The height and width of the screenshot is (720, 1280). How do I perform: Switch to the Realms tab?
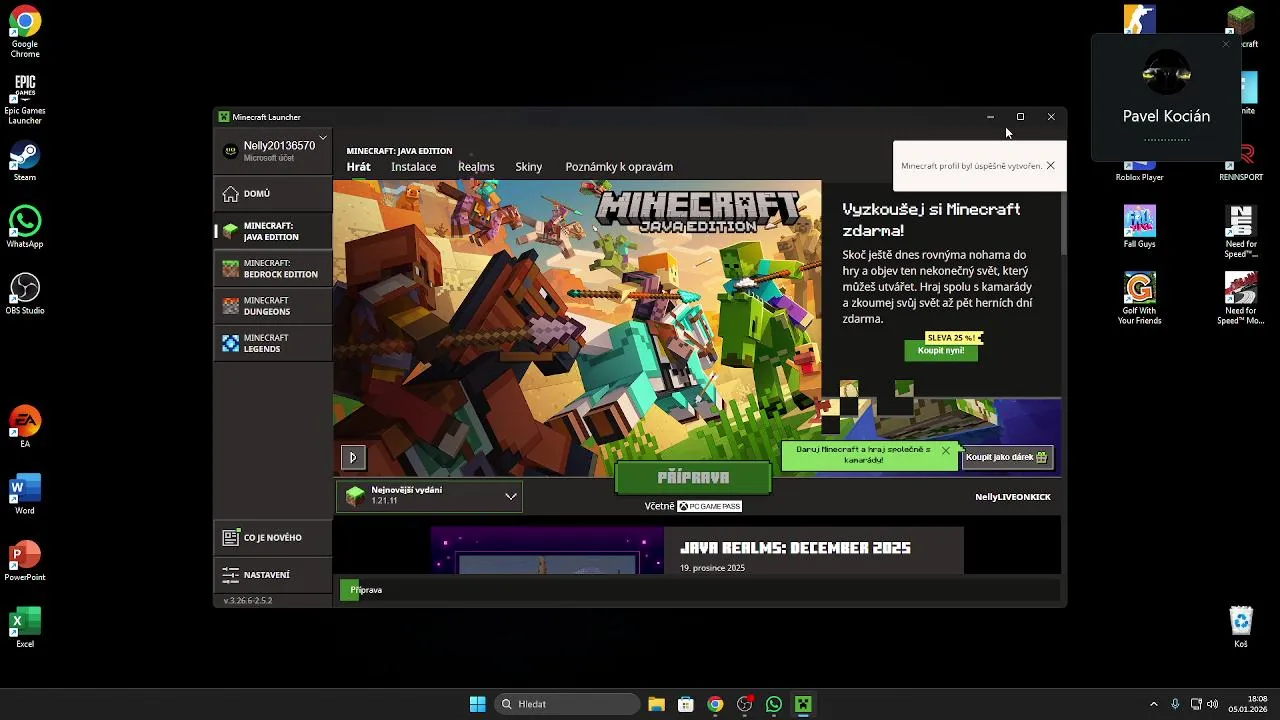click(476, 167)
